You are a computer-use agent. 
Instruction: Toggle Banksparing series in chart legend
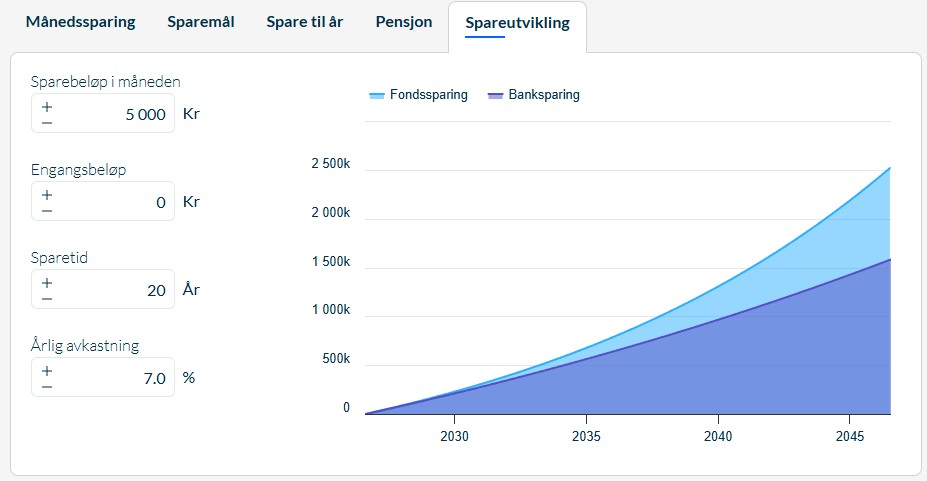533,95
